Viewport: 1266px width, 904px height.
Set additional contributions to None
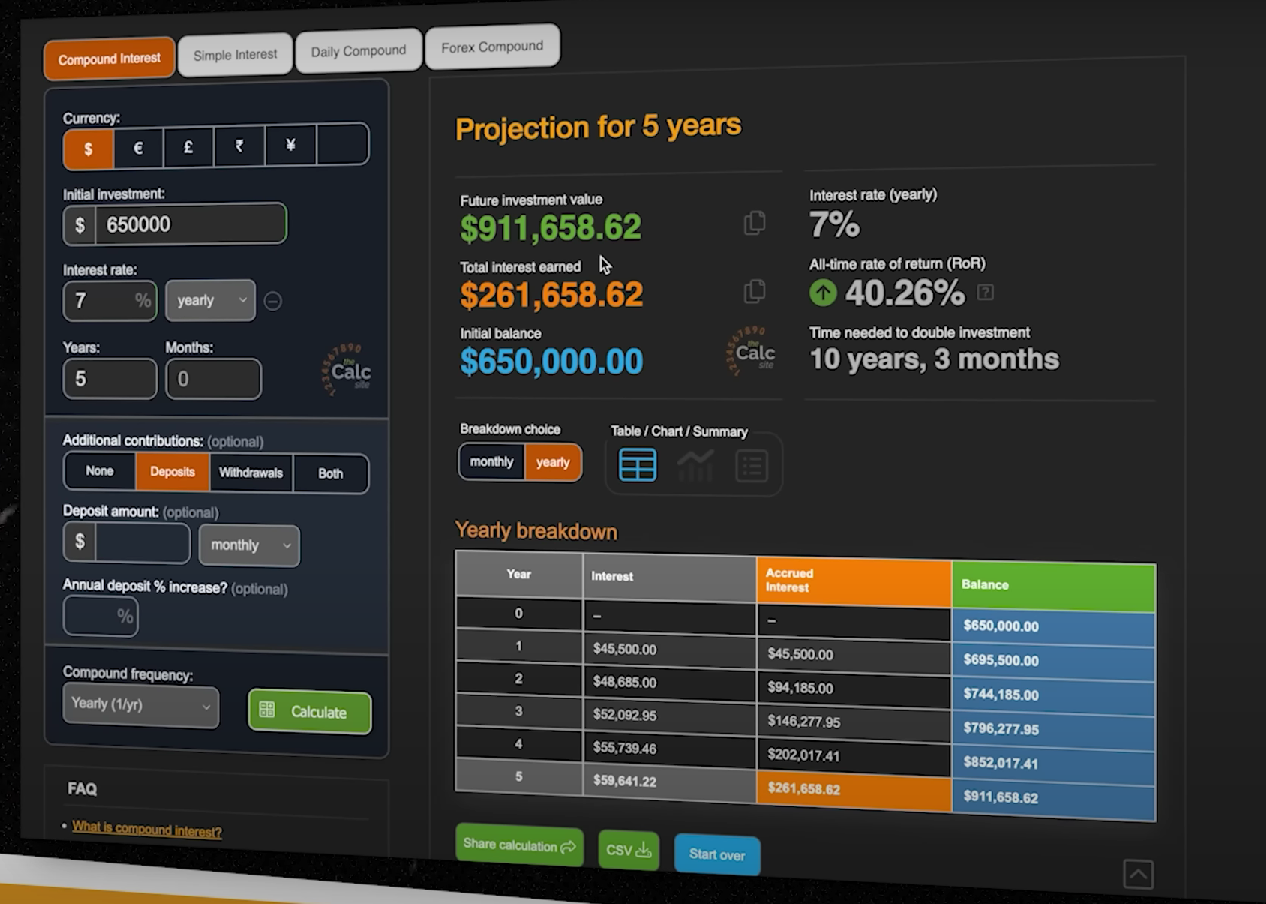click(x=100, y=471)
